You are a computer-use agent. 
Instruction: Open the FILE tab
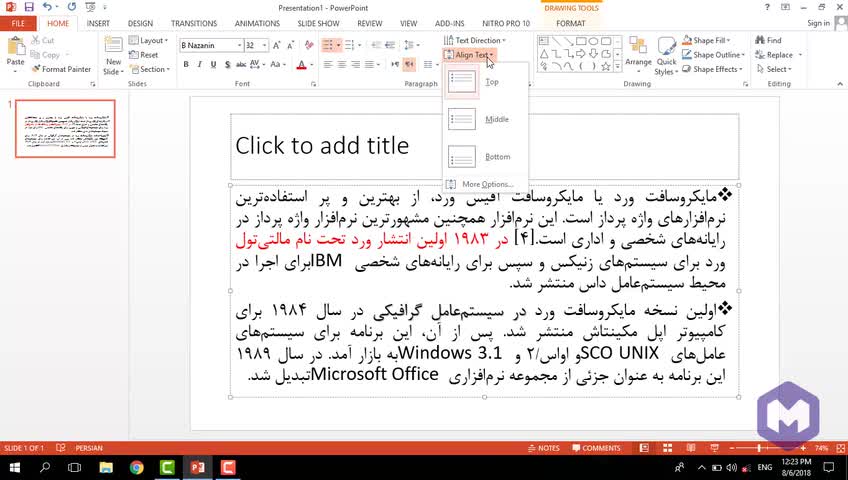click(x=18, y=23)
